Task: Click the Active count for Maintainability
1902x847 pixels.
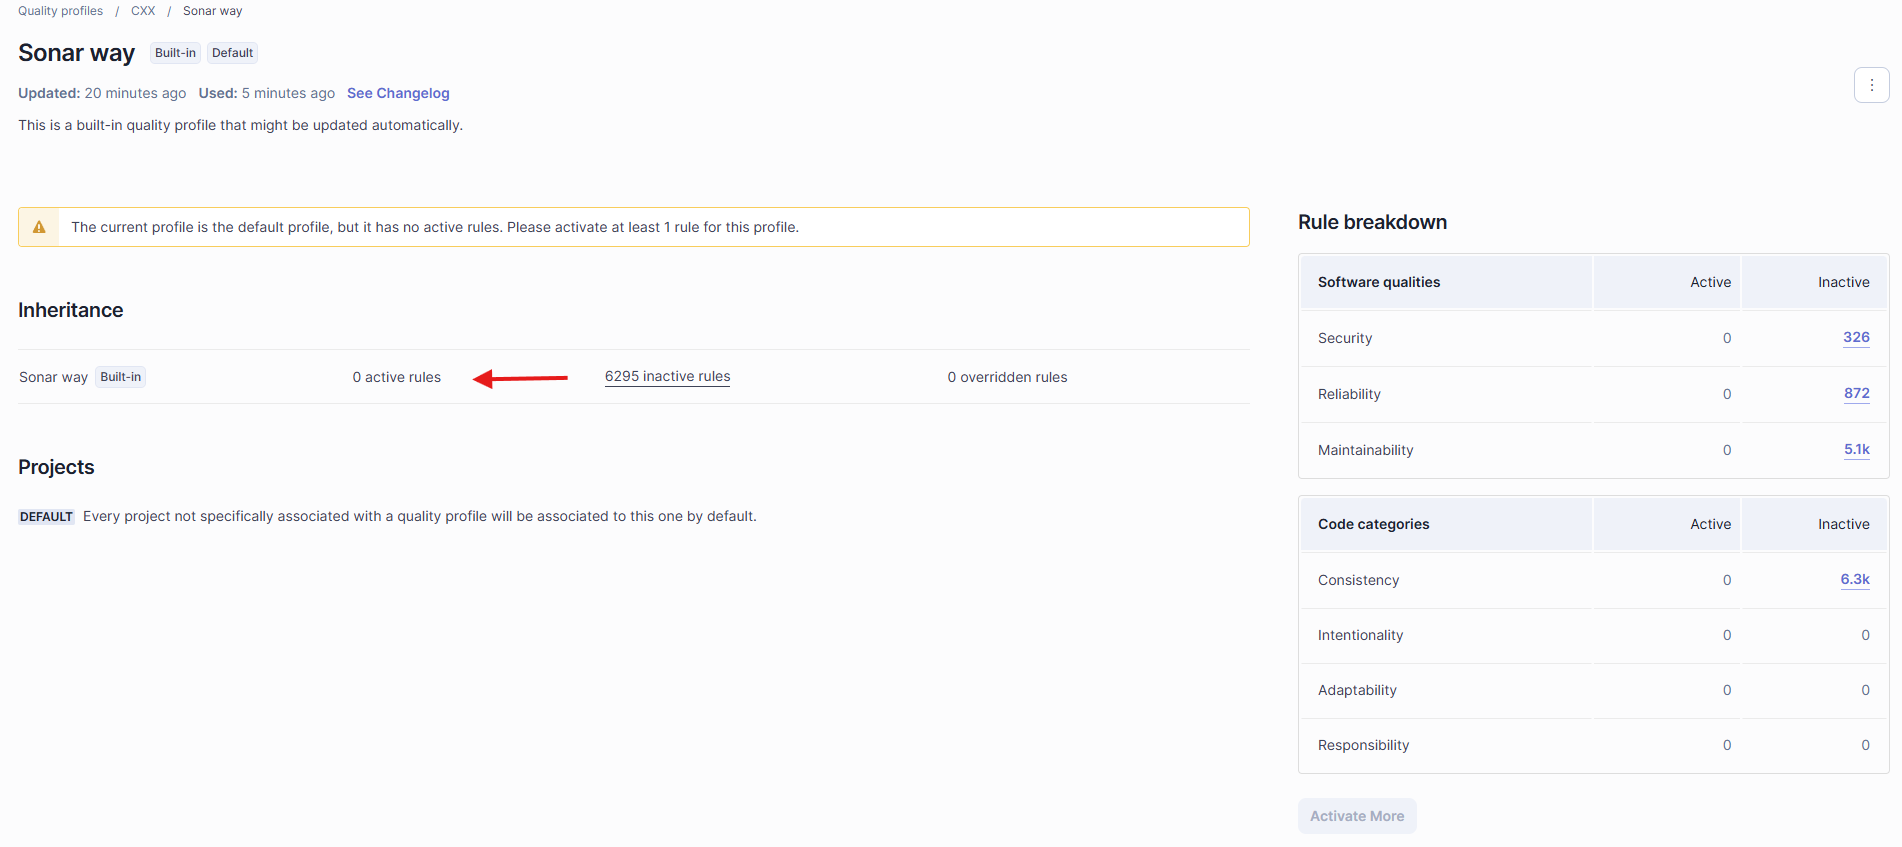Action: coord(1726,450)
